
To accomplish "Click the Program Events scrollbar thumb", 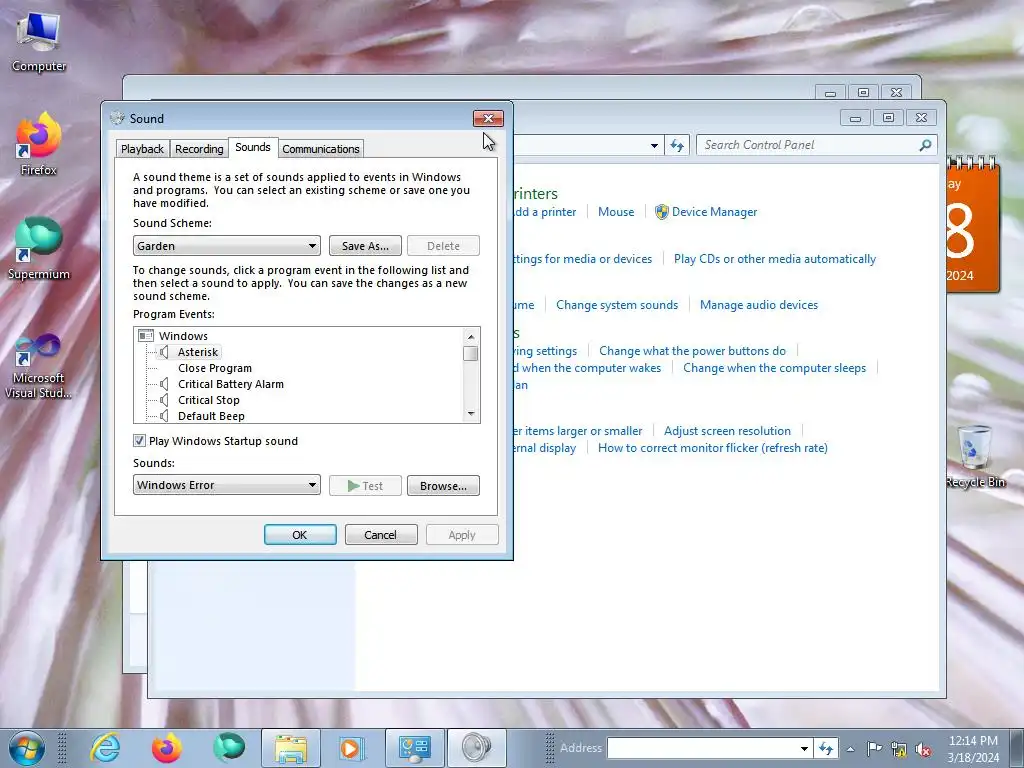I will (x=471, y=353).
